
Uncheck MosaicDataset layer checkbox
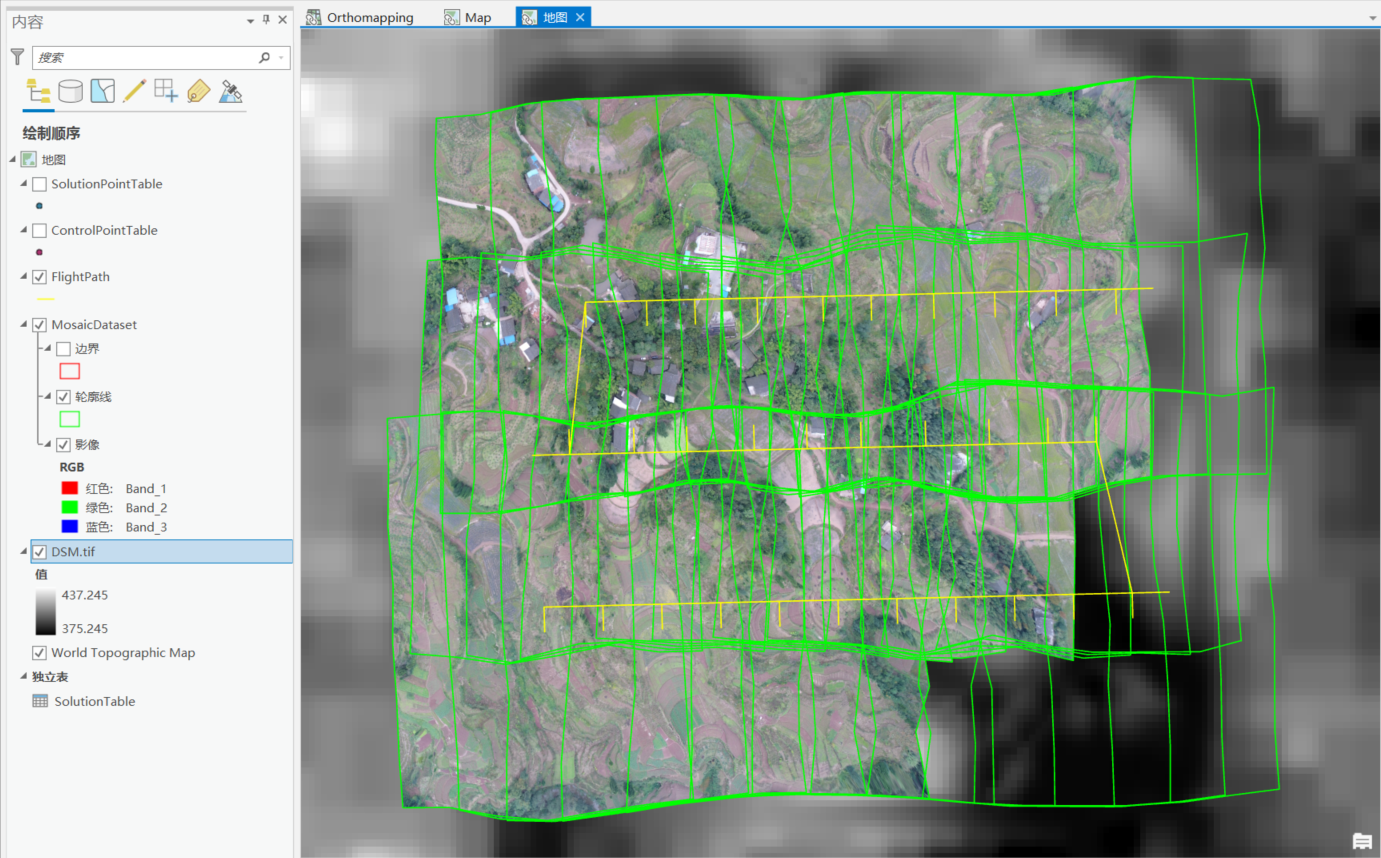coord(40,325)
